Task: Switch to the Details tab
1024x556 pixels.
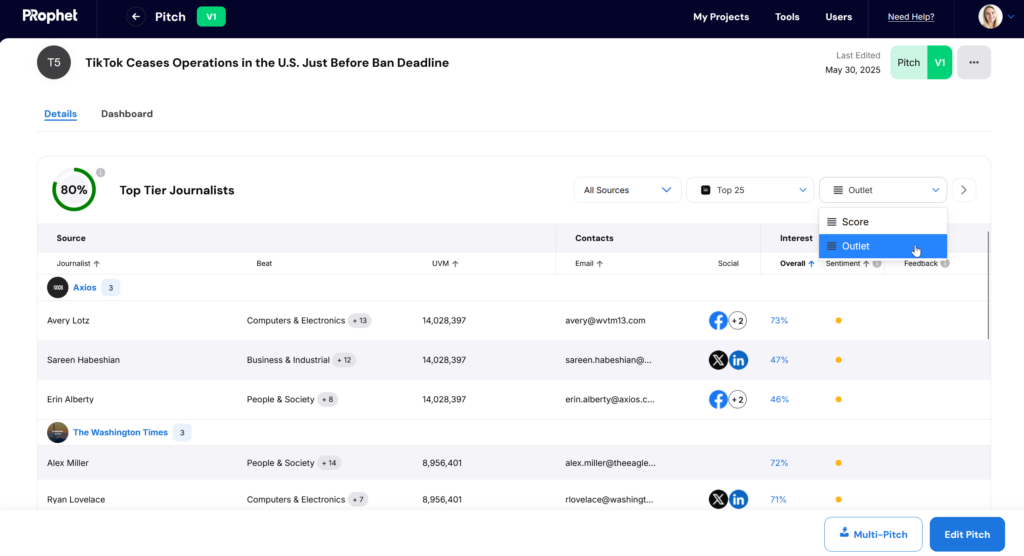Action: coord(60,114)
